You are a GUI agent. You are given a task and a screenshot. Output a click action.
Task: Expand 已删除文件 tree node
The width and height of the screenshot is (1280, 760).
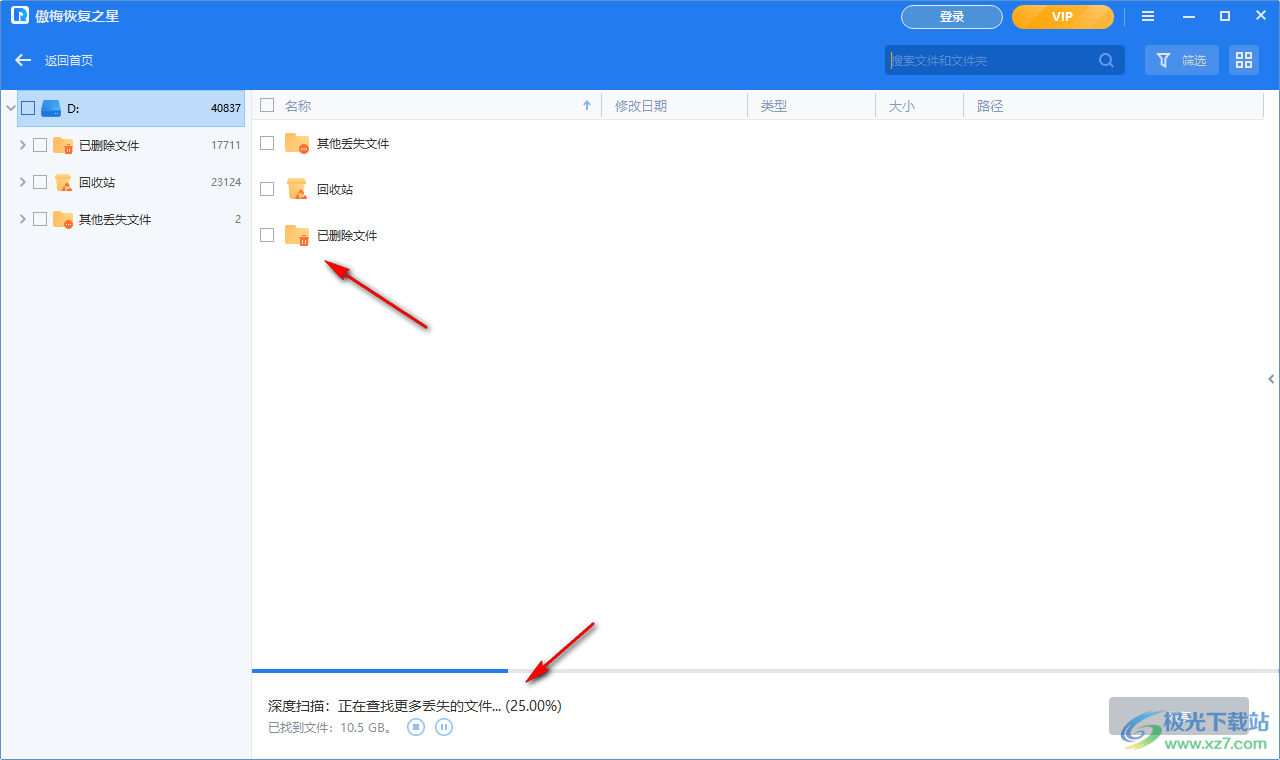(23, 145)
